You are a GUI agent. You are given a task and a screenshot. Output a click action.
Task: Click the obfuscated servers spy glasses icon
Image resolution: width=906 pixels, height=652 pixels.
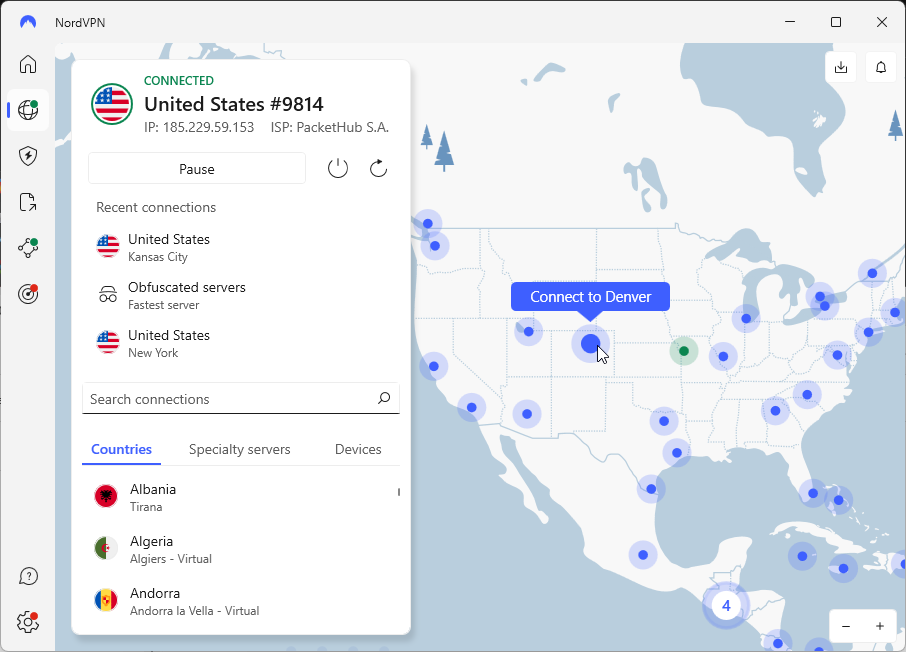pyautogui.click(x=108, y=295)
